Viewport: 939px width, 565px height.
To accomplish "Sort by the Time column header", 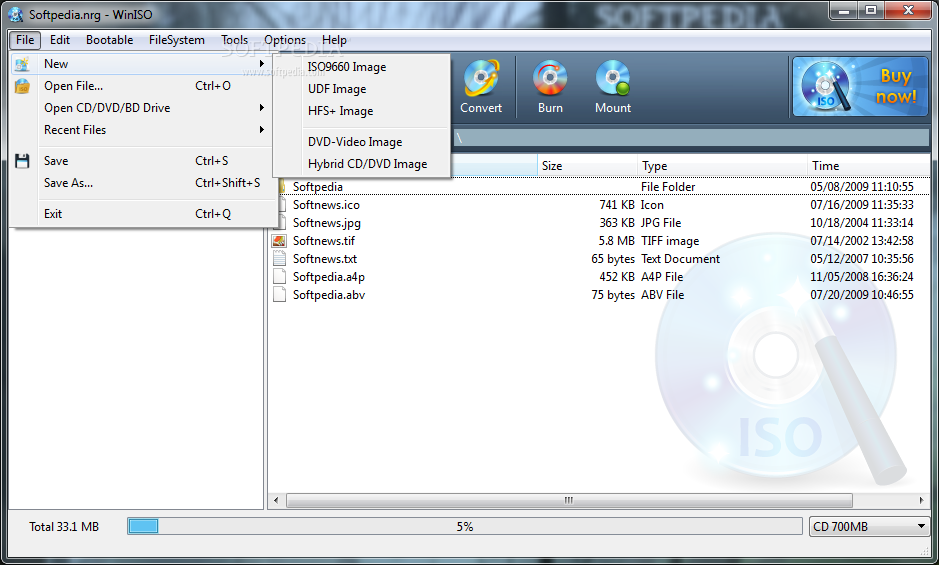I will 869,166.
